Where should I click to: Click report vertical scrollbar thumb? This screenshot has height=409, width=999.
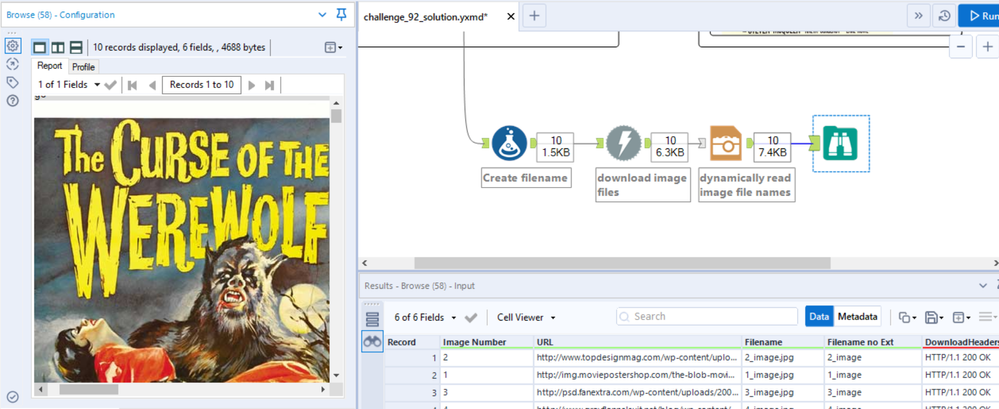click(336, 116)
